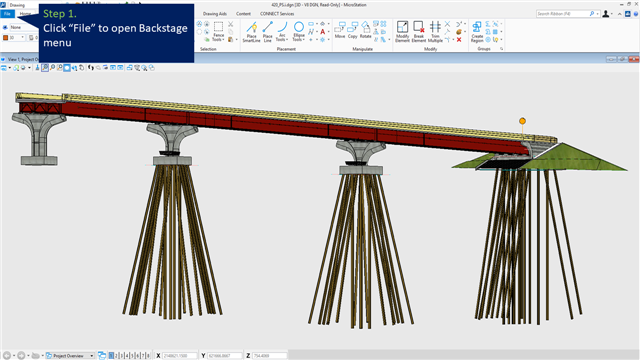Expand the Groups dialog launcher
The image size is (640, 360).
[501, 49]
